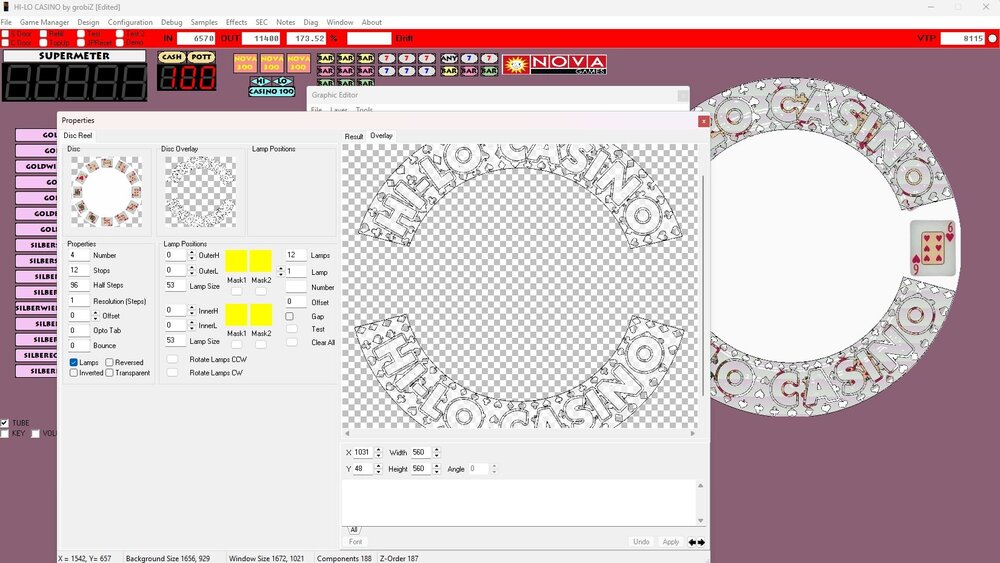This screenshot has width=1000, height=563.
Task: Click the overlay preview horizontal scrollbar
Action: pyautogui.click(x=520, y=434)
